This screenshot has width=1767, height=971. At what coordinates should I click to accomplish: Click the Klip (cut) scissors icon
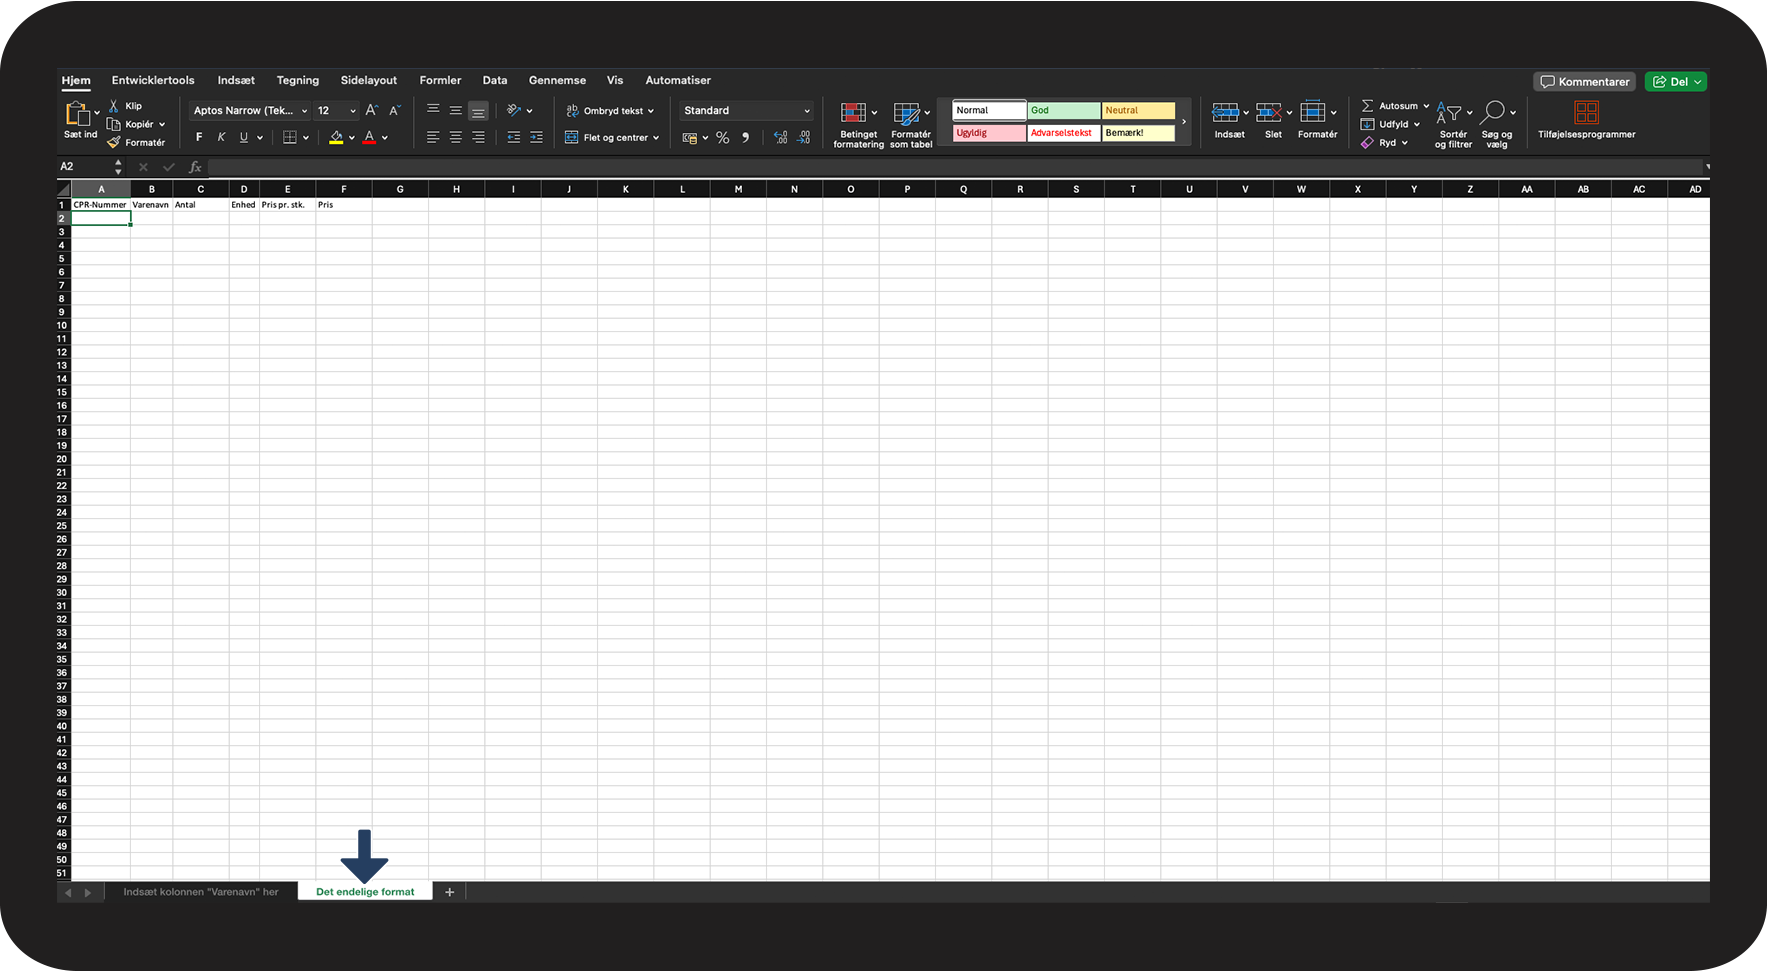click(x=114, y=106)
